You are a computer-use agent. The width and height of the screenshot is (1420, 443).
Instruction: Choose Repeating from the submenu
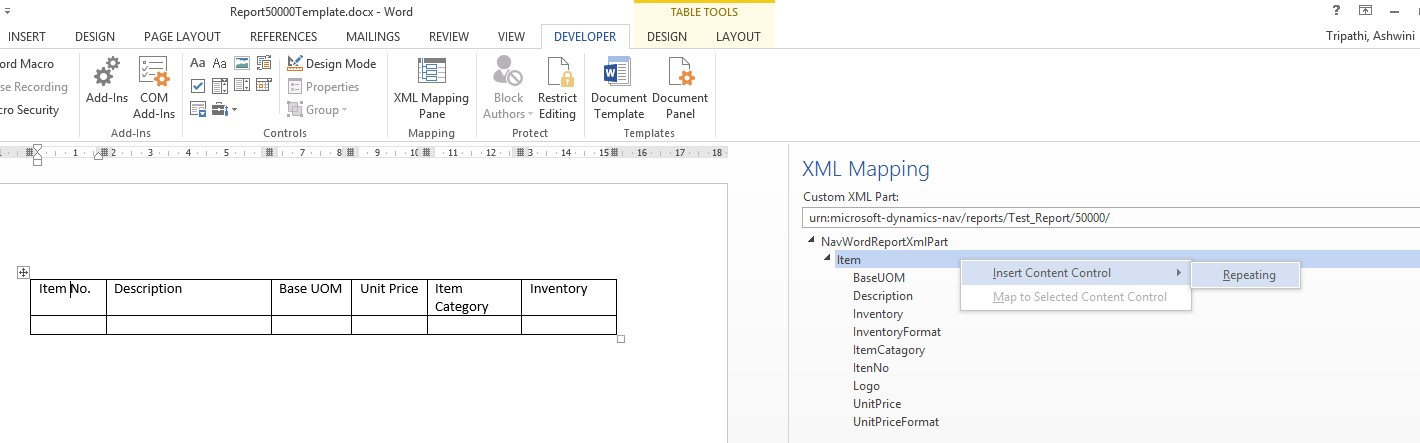1248,275
